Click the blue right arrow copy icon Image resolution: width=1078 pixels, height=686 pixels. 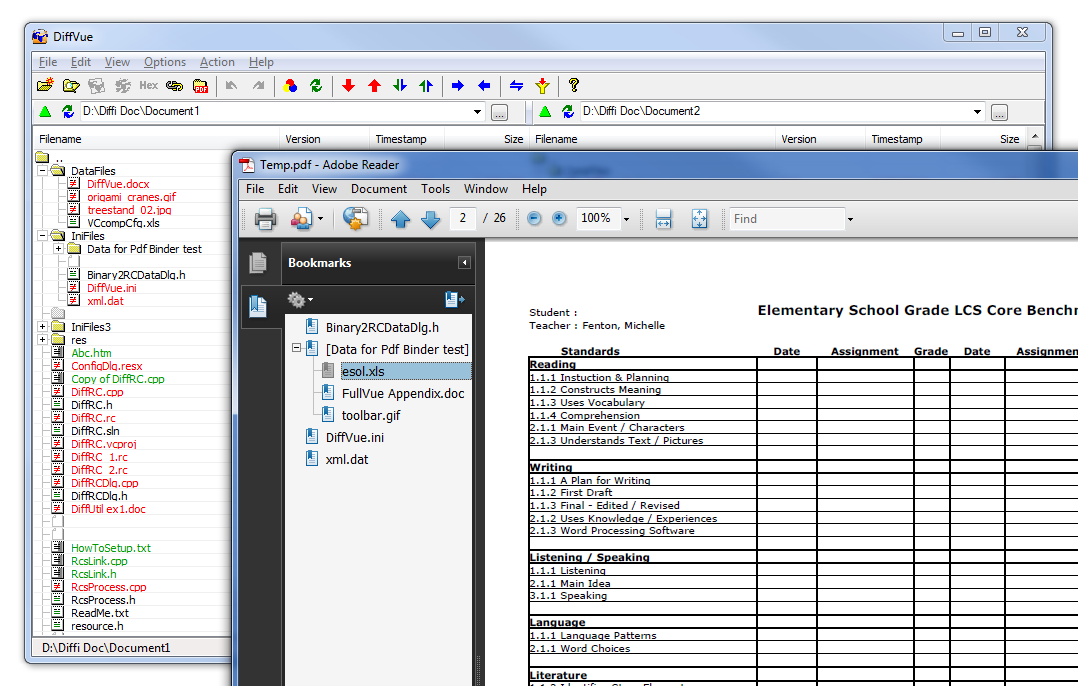(x=458, y=85)
